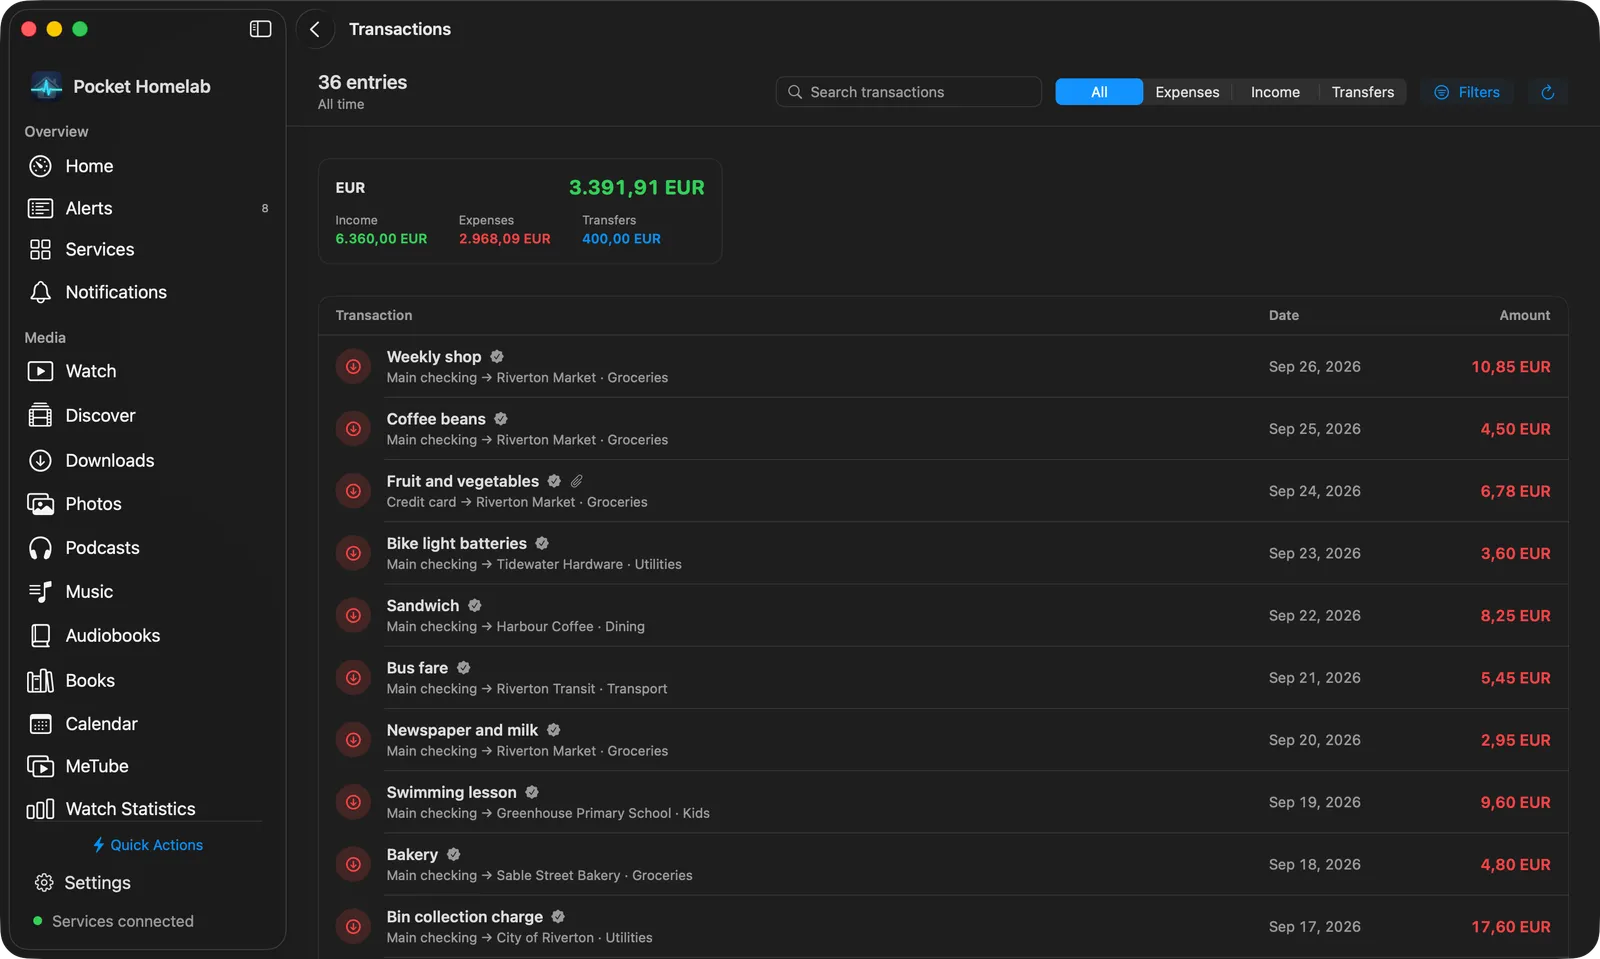This screenshot has width=1600, height=959.
Task: Open the Music section
Action: [x=148, y=592]
